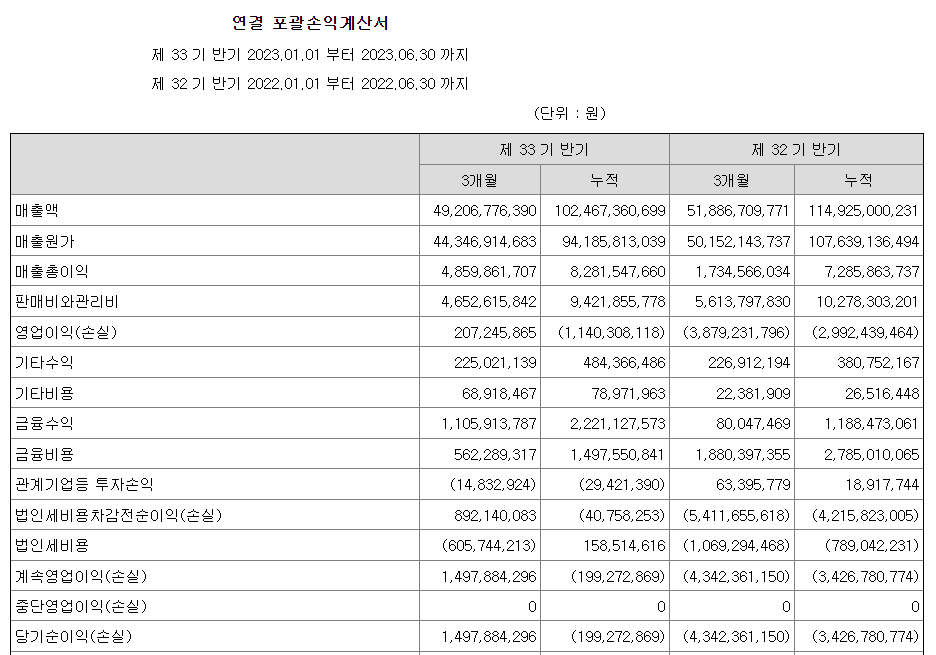The height and width of the screenshot is (655, 936).
Task: Click the value 1,734,566,034
Action: (743, 272)
